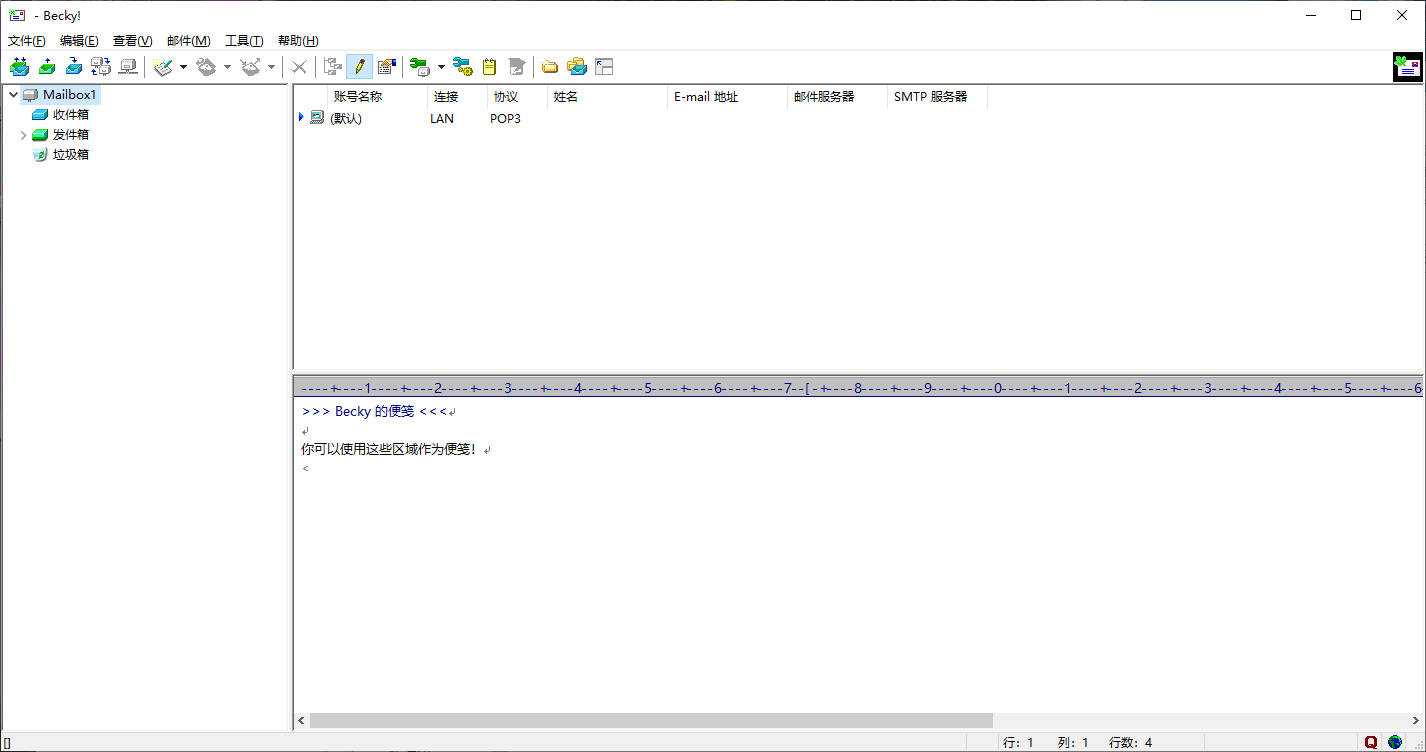Select the 收件箱 inbox folder
The height and width of the screenshot is (752, 1426).
click(x=70, y=115)
